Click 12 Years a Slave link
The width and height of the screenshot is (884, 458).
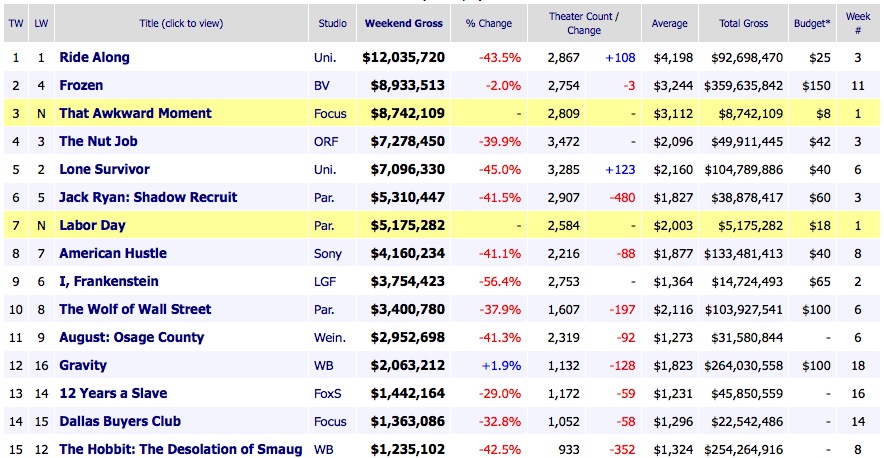(x=113, y=394)
